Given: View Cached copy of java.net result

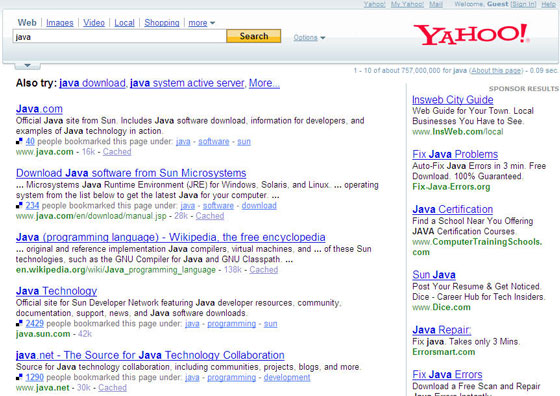Looking at the screenshot, I should [x=112, y=388].
